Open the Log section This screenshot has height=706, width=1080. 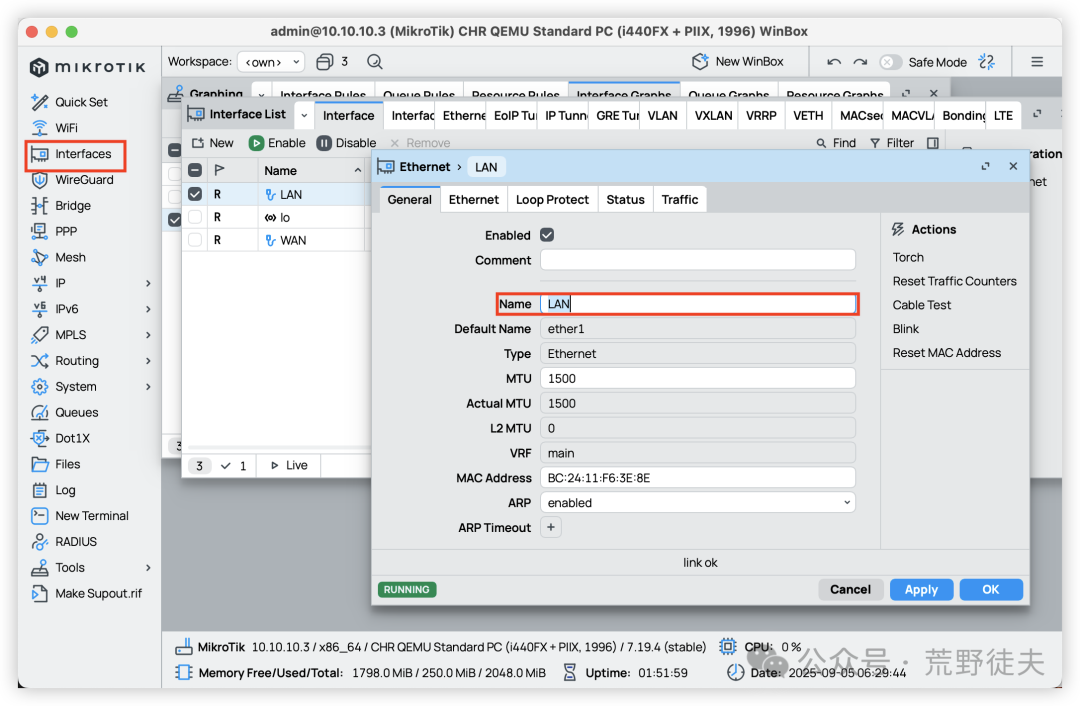54,490
